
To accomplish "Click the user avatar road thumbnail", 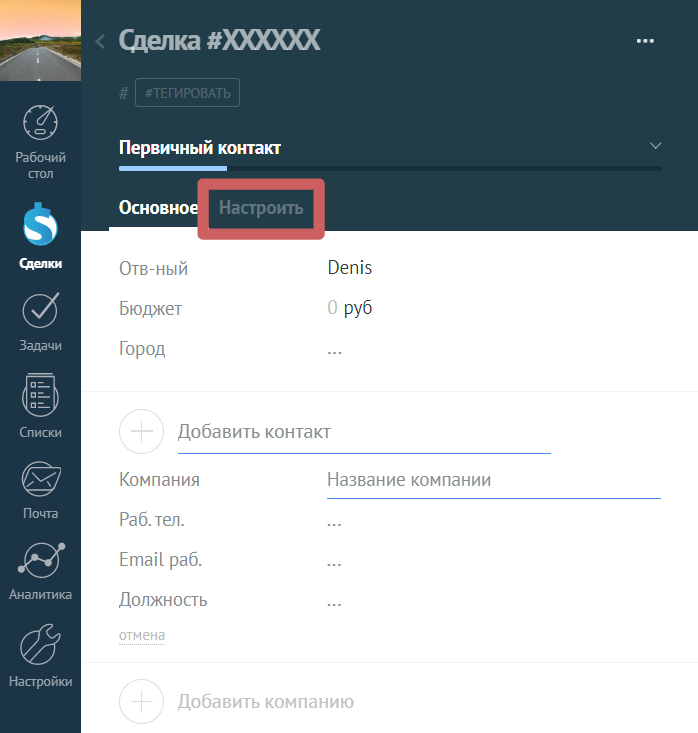I will (x=40, y=40).
